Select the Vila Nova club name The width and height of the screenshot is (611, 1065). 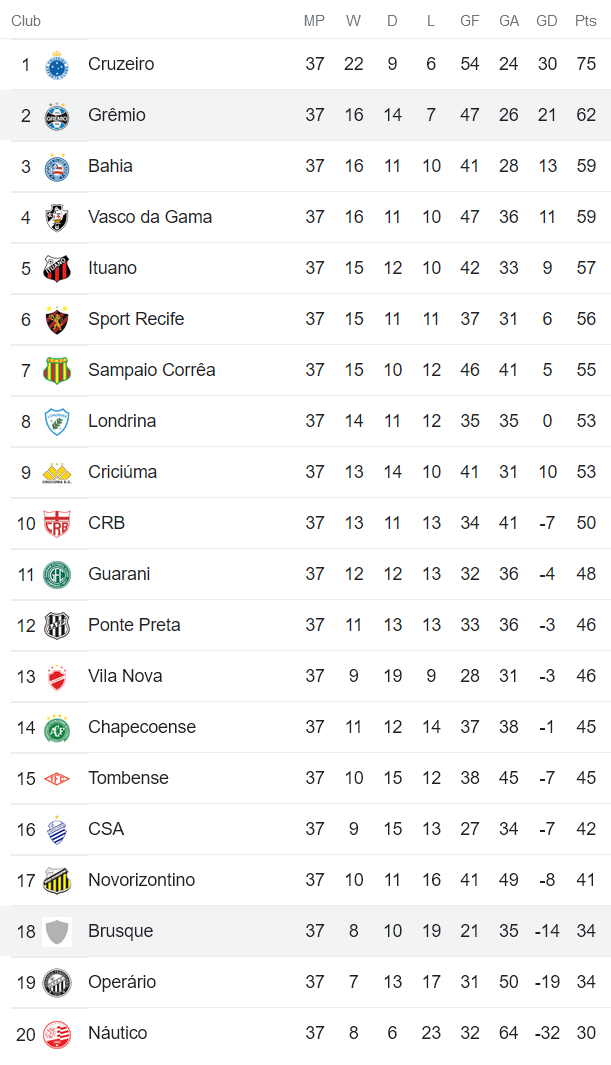125,676
